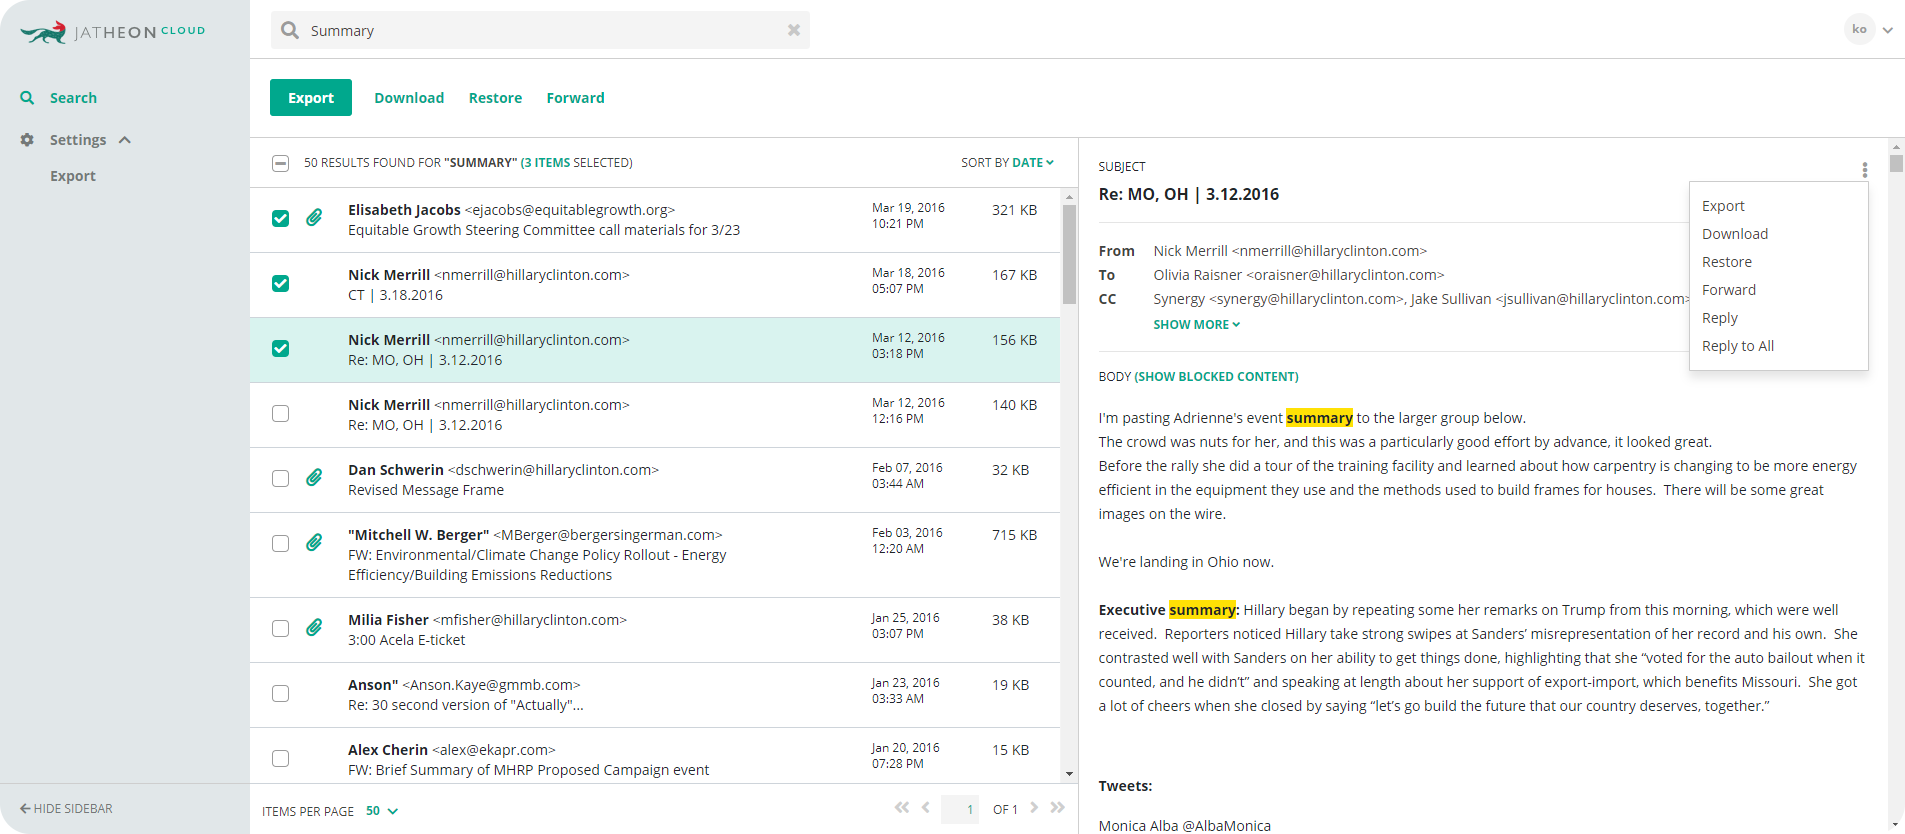The image size is (1905, 834).
Task: Click the Jatheon Cloud logo
Action: pyautogui.click(x=112, y=32)
